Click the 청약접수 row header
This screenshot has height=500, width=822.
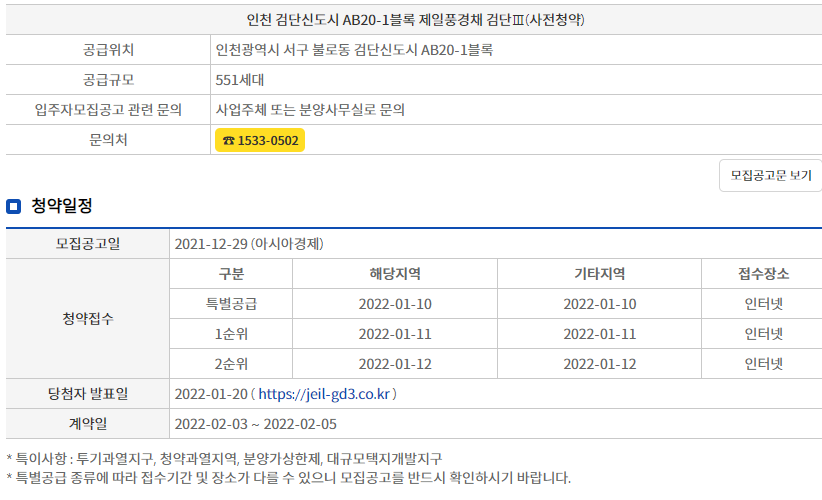tap(88, 319)
